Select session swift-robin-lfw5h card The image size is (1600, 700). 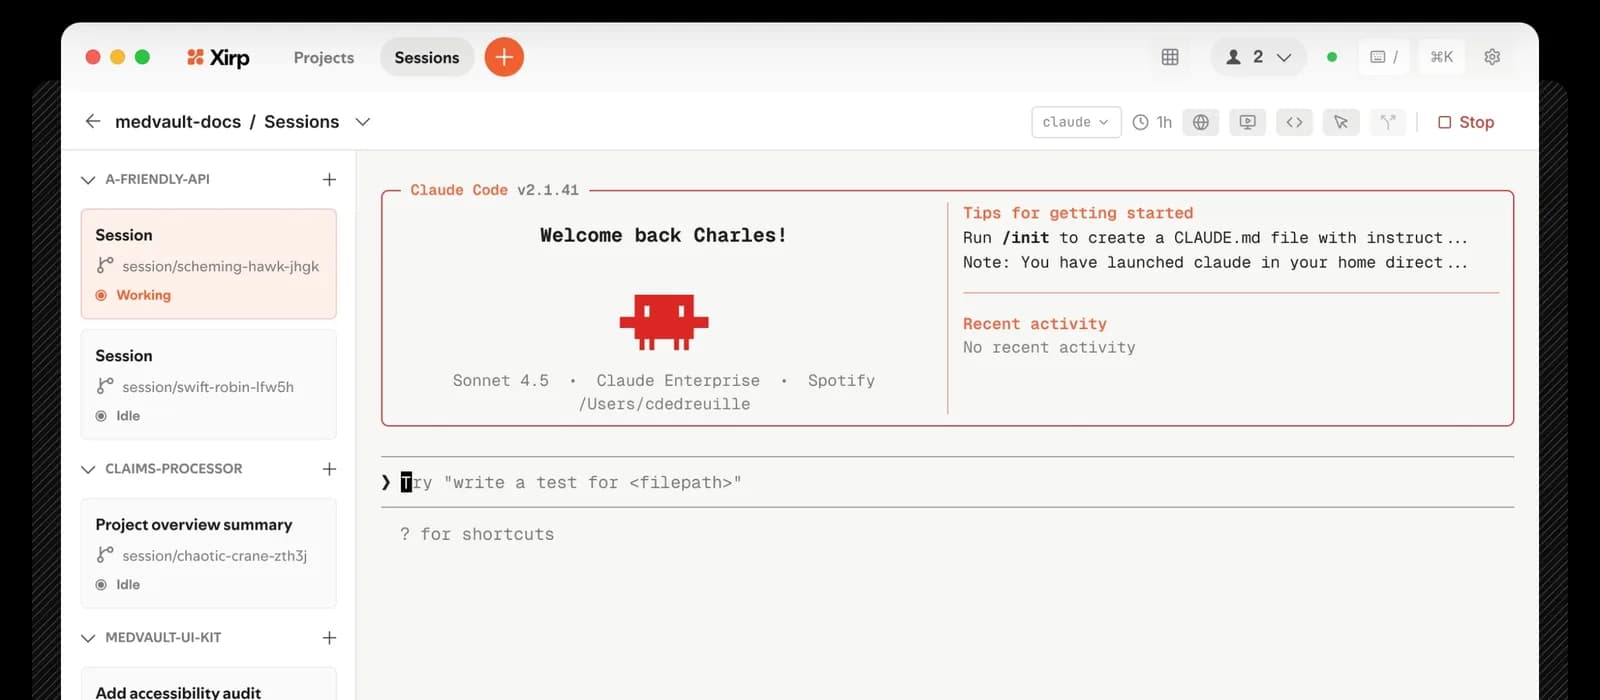208,384
